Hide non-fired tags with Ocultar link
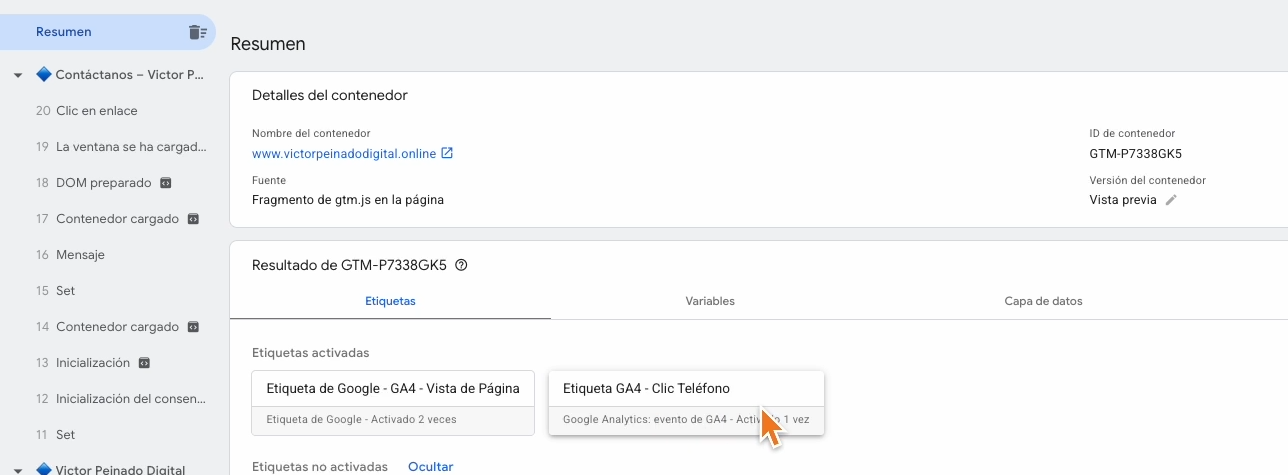Viewport: 1288px width, 475px height. pyautogui.click(x=430, y=467)
